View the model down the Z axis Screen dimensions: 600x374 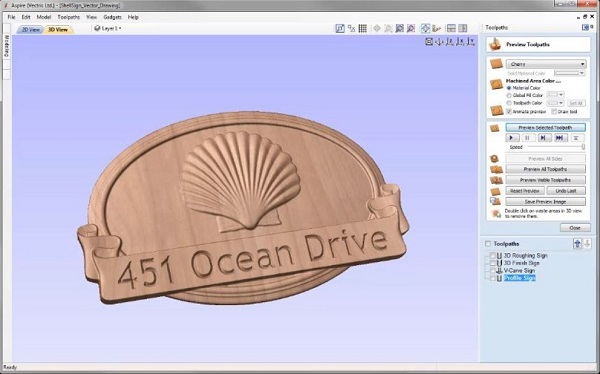[x=450, y=41]
